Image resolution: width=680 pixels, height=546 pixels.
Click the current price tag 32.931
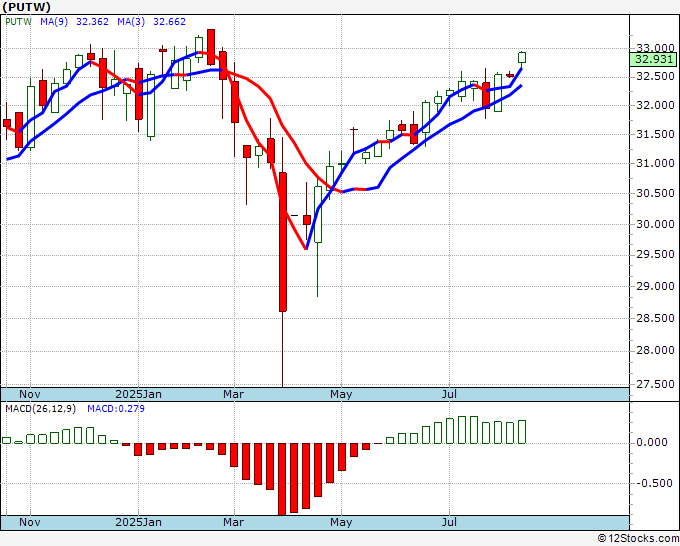click(x=653, y=59)
